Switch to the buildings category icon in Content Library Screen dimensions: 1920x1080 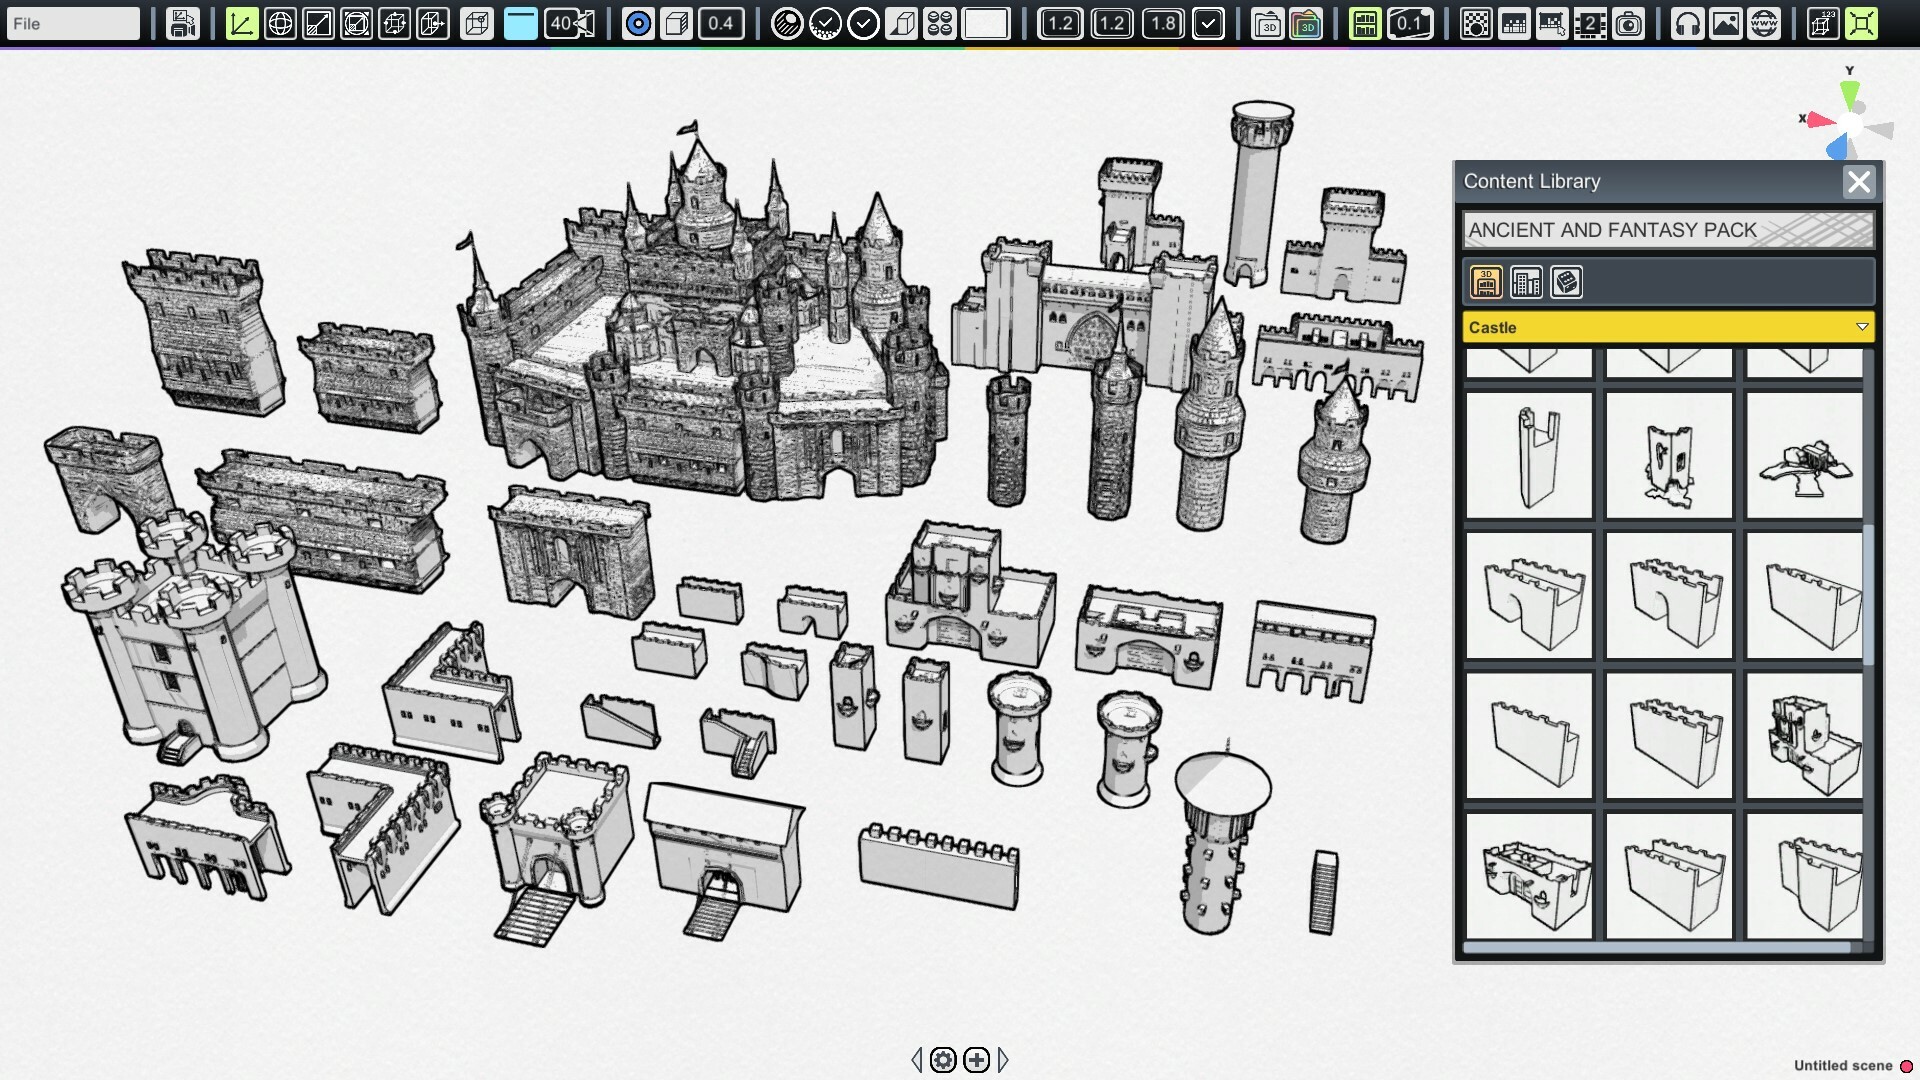point(1526,282)
